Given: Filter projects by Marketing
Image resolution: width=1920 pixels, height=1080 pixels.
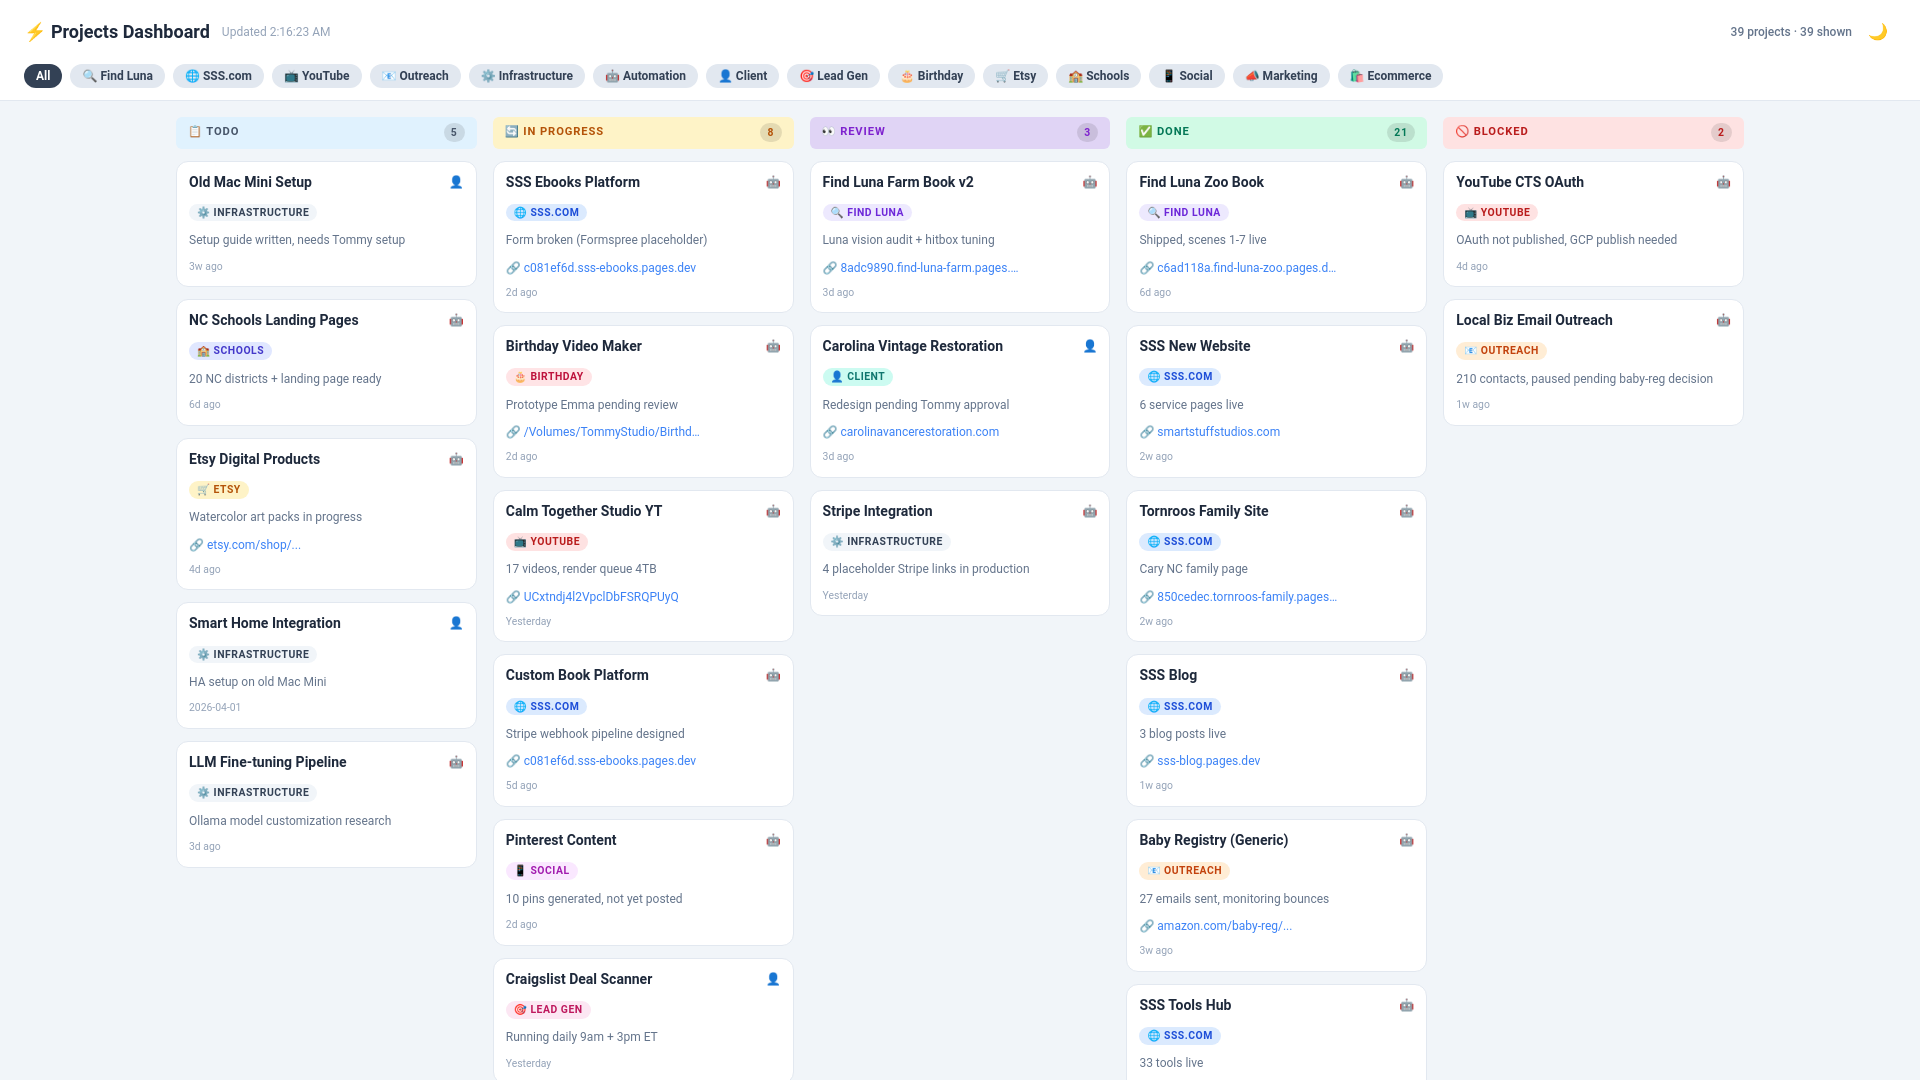Looking at the screenshot, I should [x=1281, y=76].
